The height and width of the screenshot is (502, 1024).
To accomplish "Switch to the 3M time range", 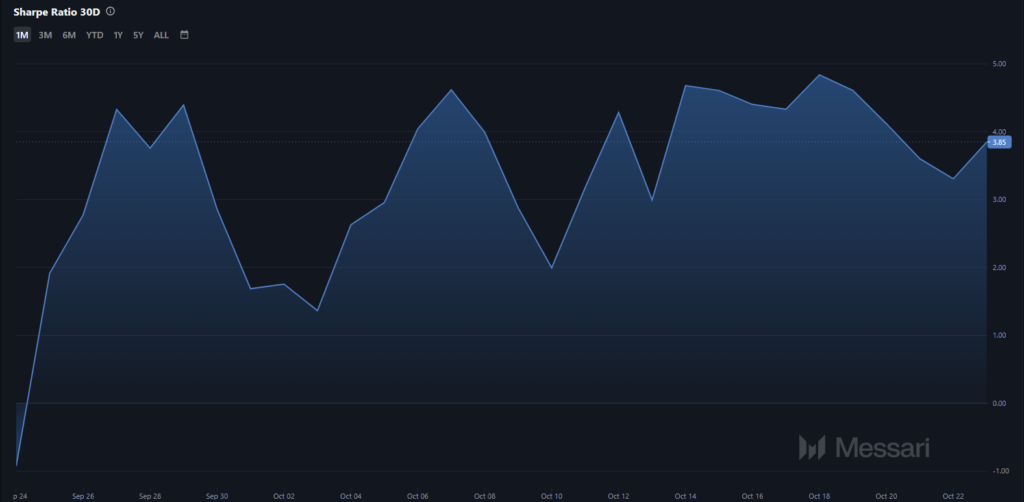I will pyautogui.click(x=45, y=35).
